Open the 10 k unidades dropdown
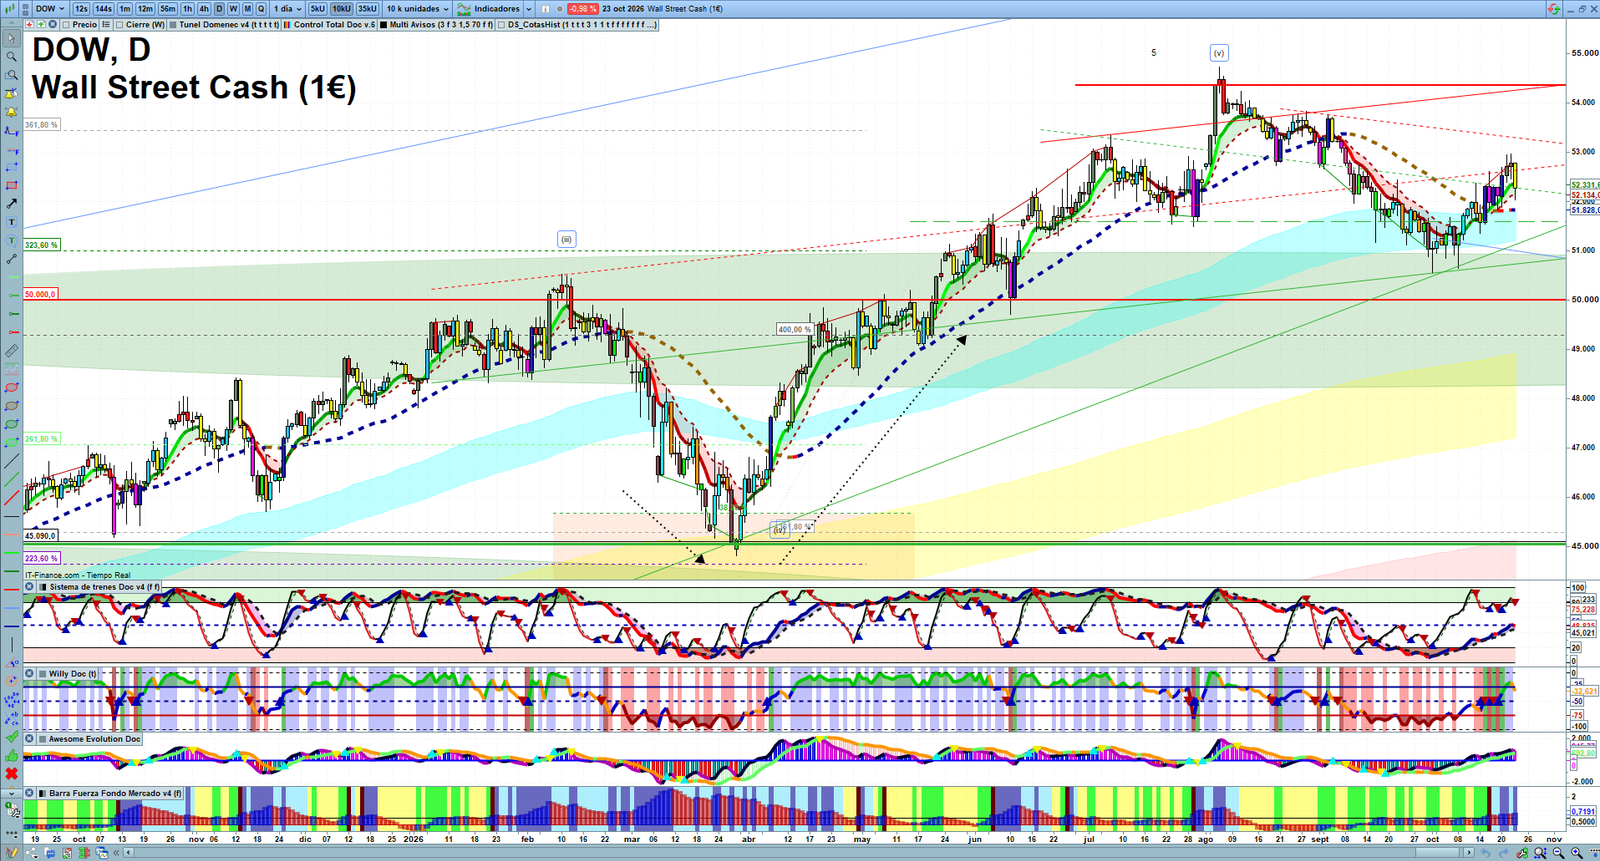Screen dimensions: 1600x861 tap(417, 9)
